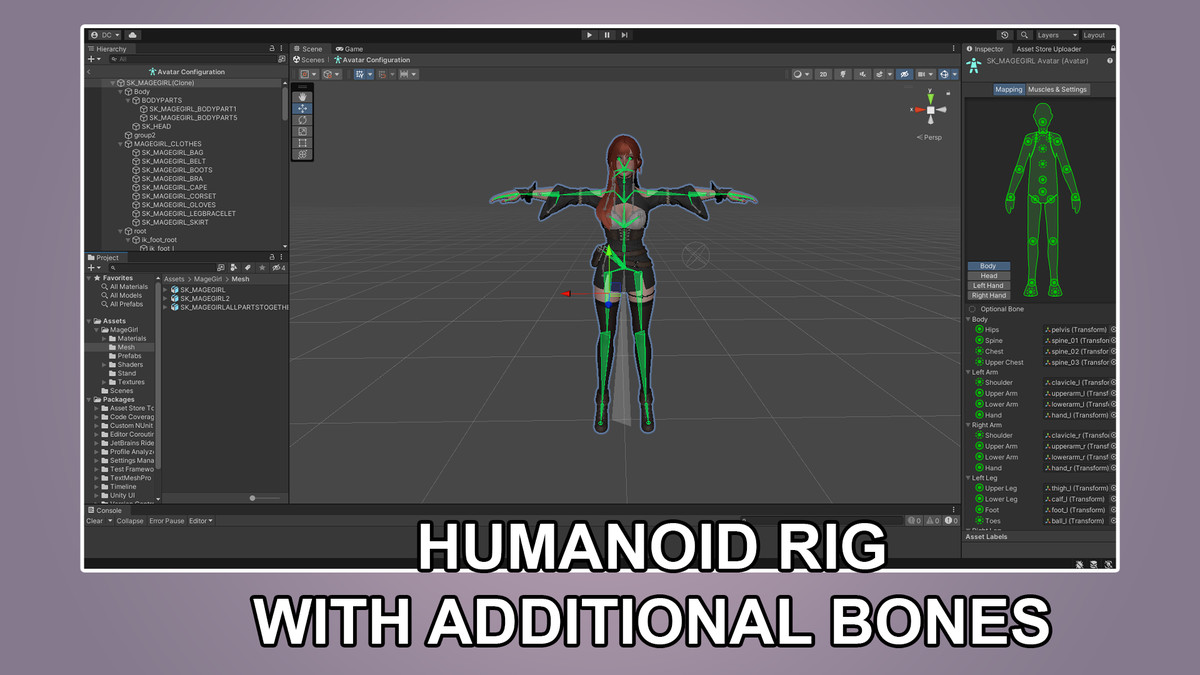This screenshot has height=675, width=1200.
Task: Click the Avatar icon in Inspector header
Action: pyautogui.click(x=974, y=64)
